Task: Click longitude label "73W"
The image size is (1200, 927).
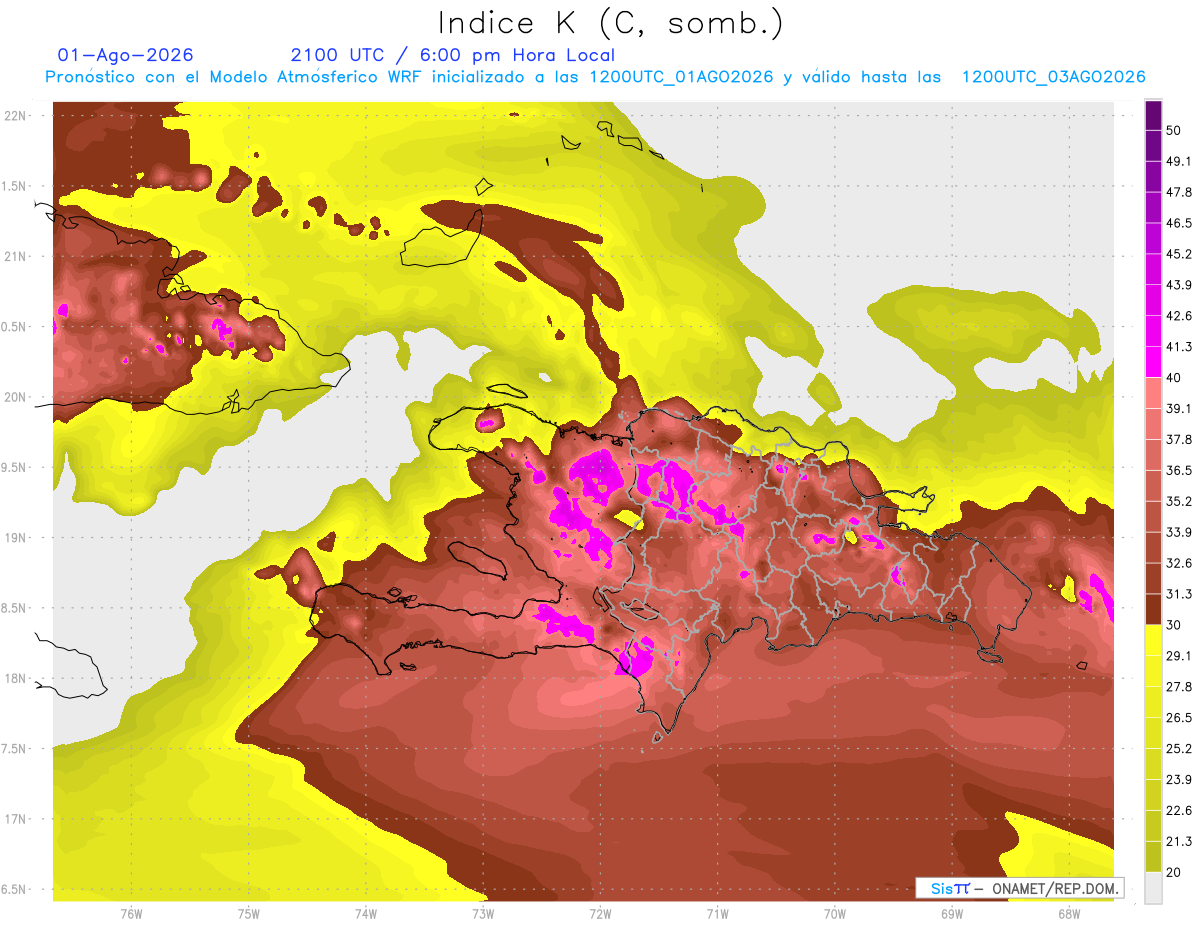Action: coord(483,914)
